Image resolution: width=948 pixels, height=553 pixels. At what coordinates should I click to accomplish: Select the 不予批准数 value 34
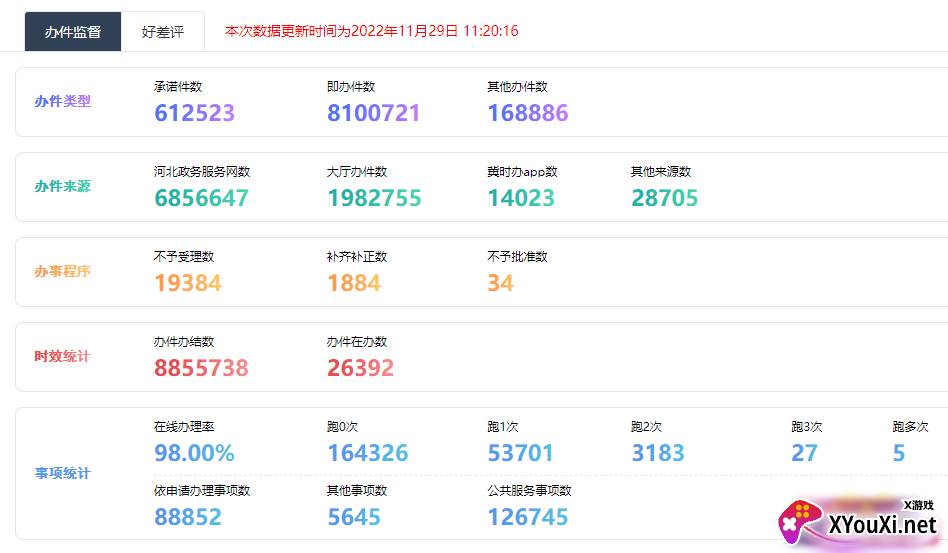(500, 283)
